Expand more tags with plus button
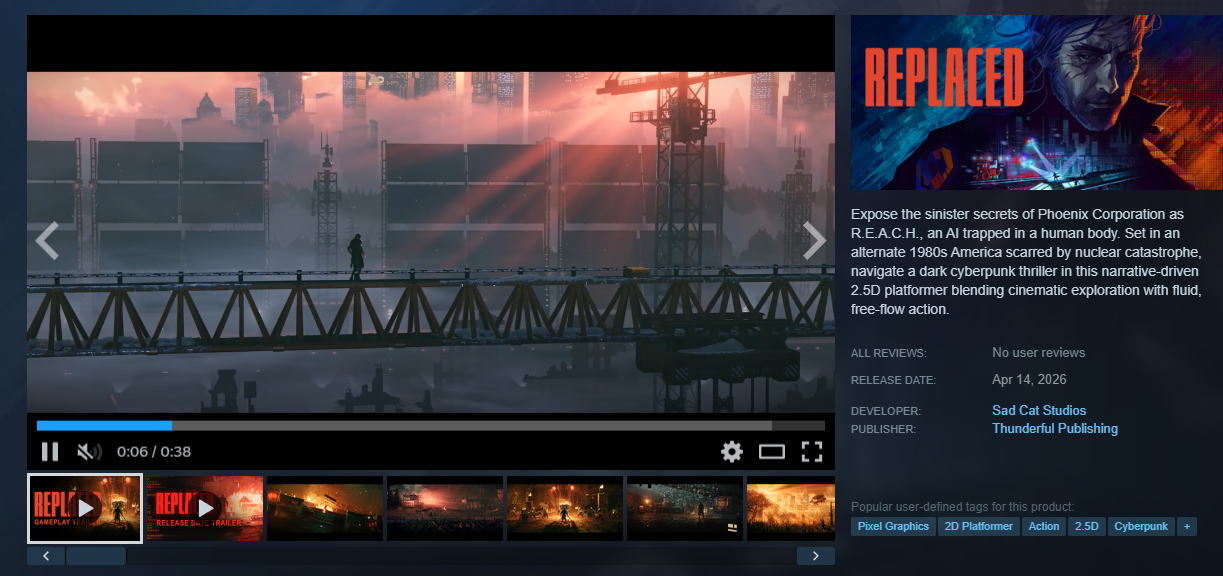This screenshot has height=576, width=1223. 1187,526
